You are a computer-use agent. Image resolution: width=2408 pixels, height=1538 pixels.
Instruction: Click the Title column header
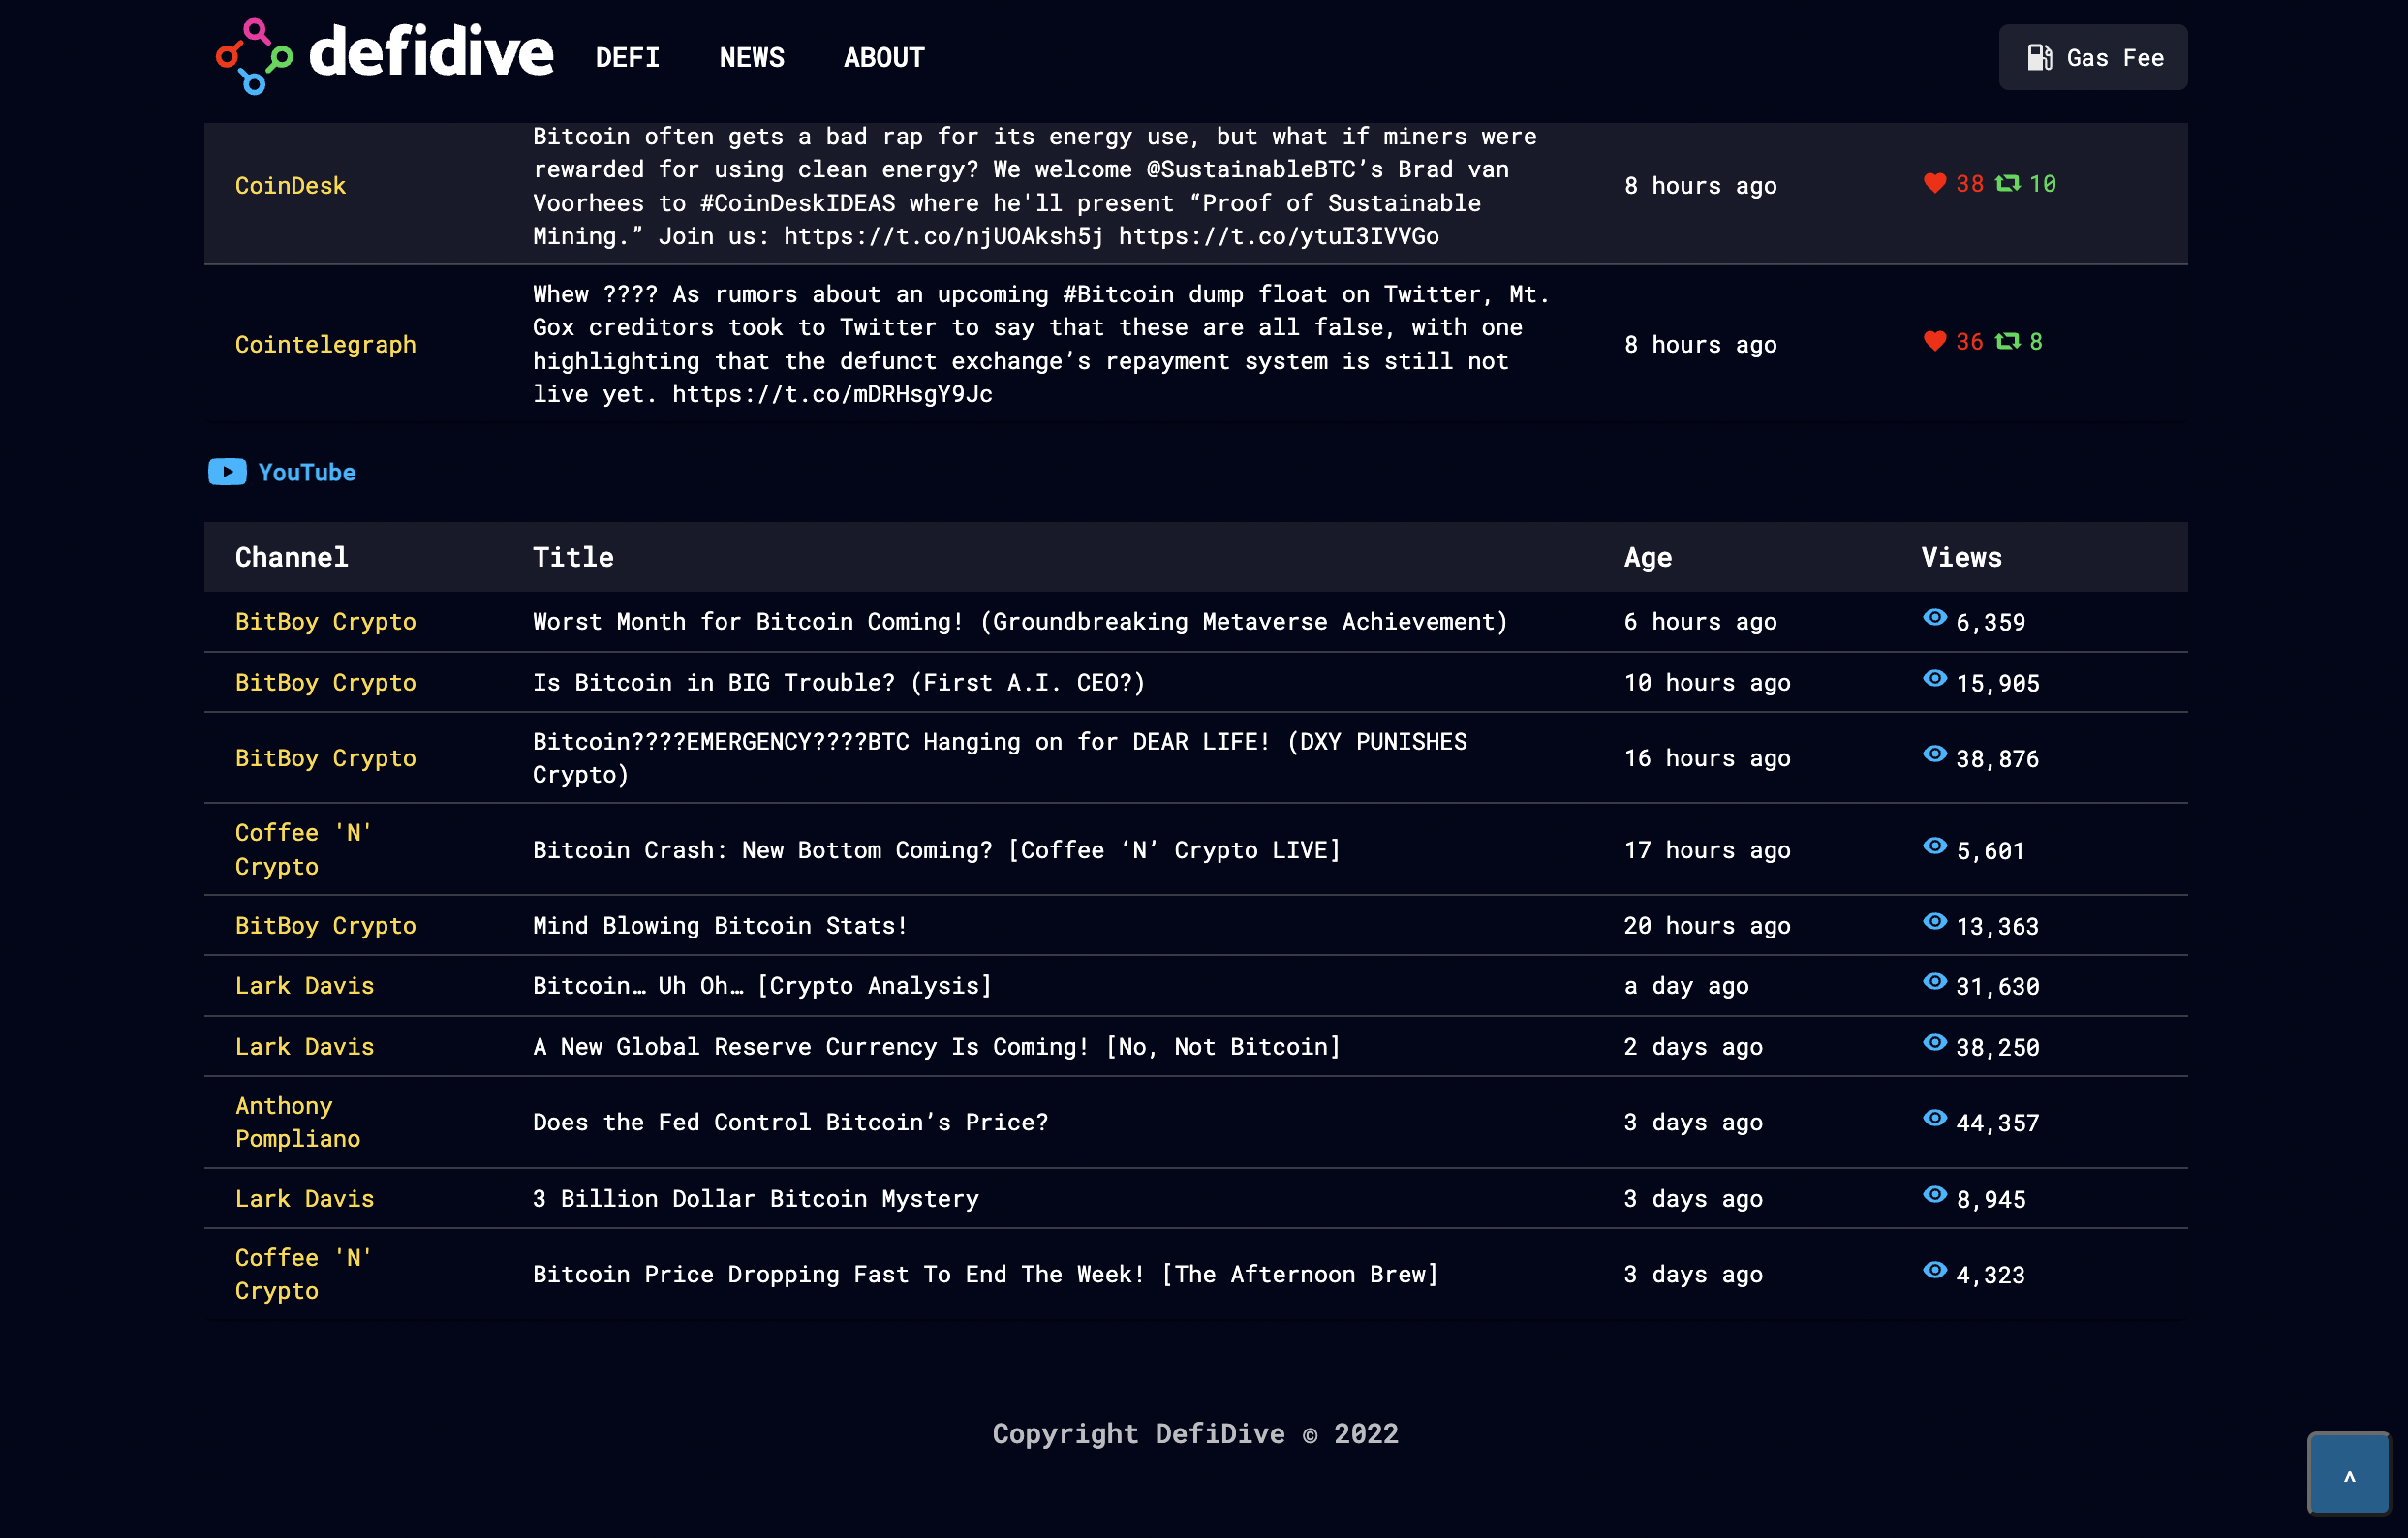coord(573,557)
